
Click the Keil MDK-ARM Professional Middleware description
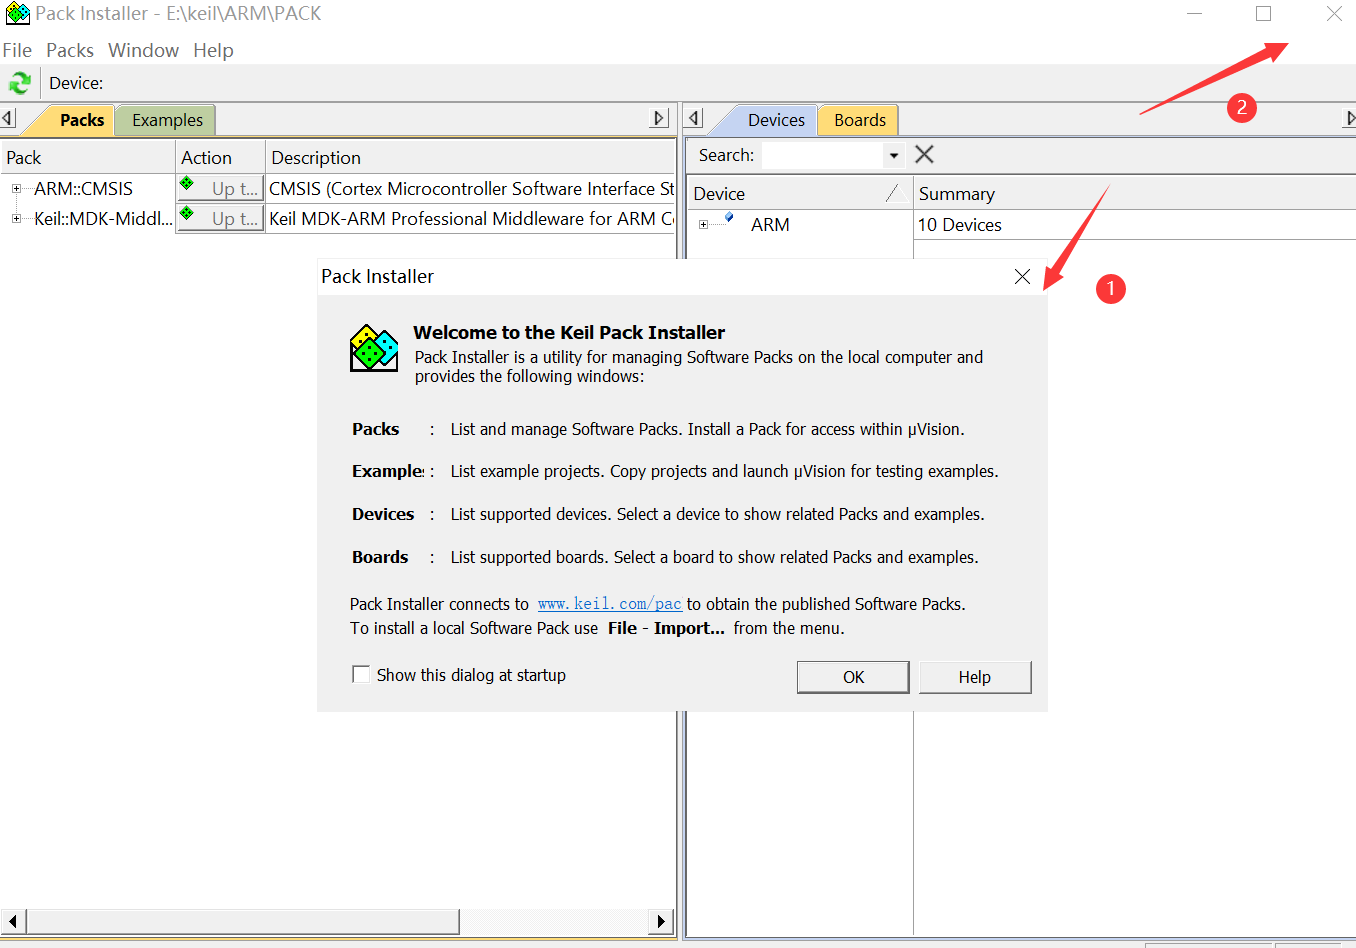[x=471, y=218]
